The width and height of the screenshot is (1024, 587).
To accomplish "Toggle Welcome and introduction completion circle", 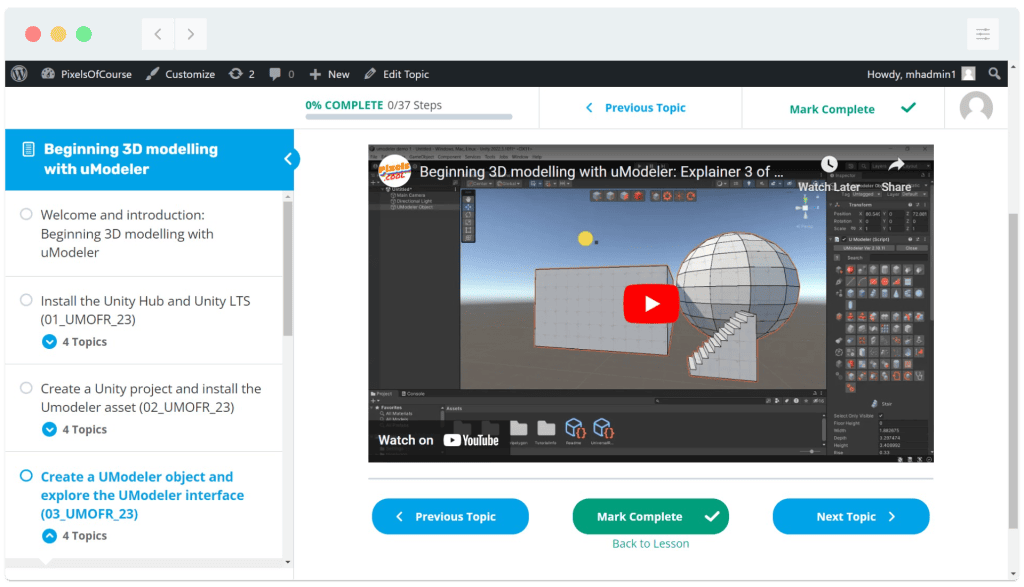I will 26,215.
